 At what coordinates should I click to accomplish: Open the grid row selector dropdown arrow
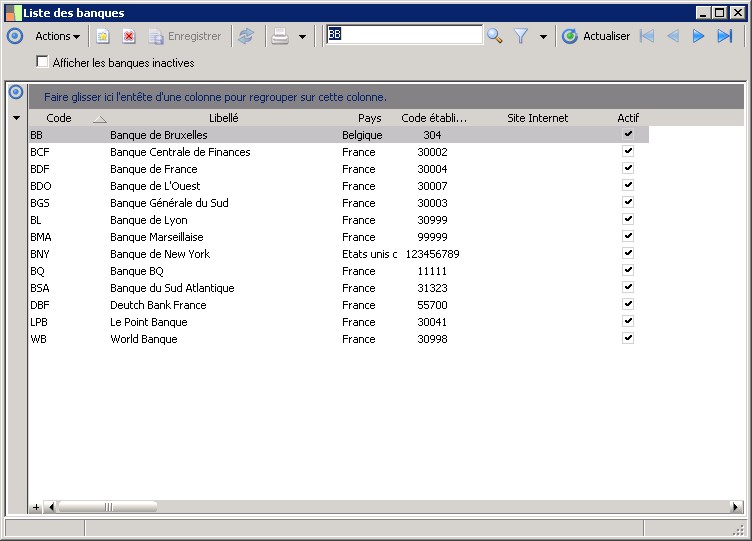click(16, 118)
